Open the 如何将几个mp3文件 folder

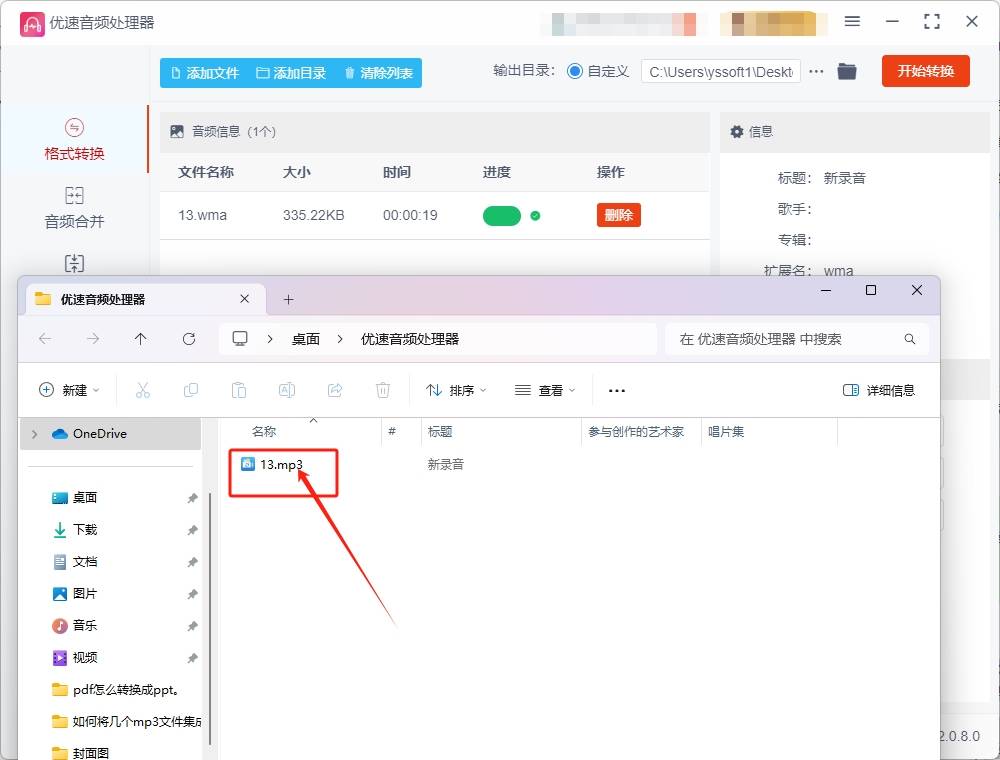coord(126,722)
